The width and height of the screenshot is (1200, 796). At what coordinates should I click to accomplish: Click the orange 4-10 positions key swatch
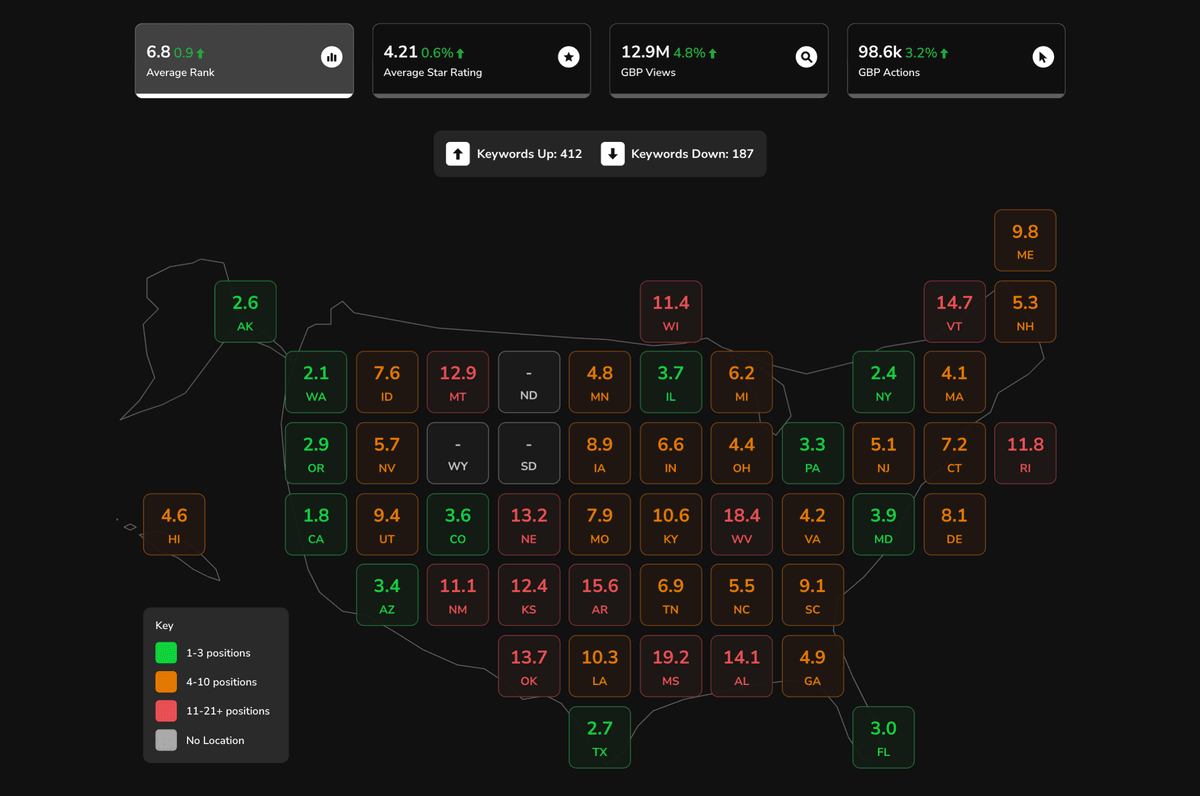166,682
